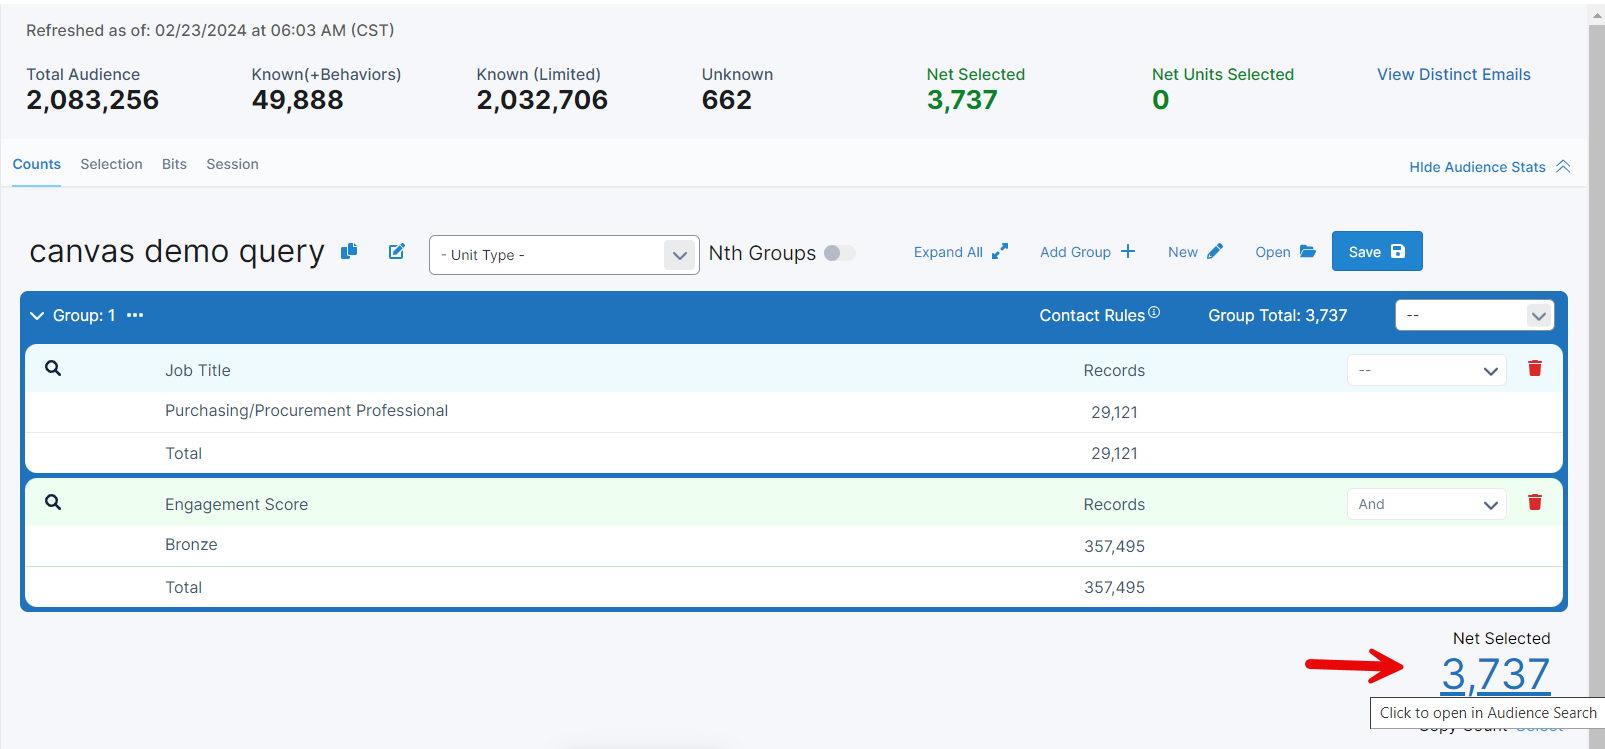The width and height of the screenshot is (1605, 749).
Task: Open the Bits tab
Action: (x=174, y=164)
